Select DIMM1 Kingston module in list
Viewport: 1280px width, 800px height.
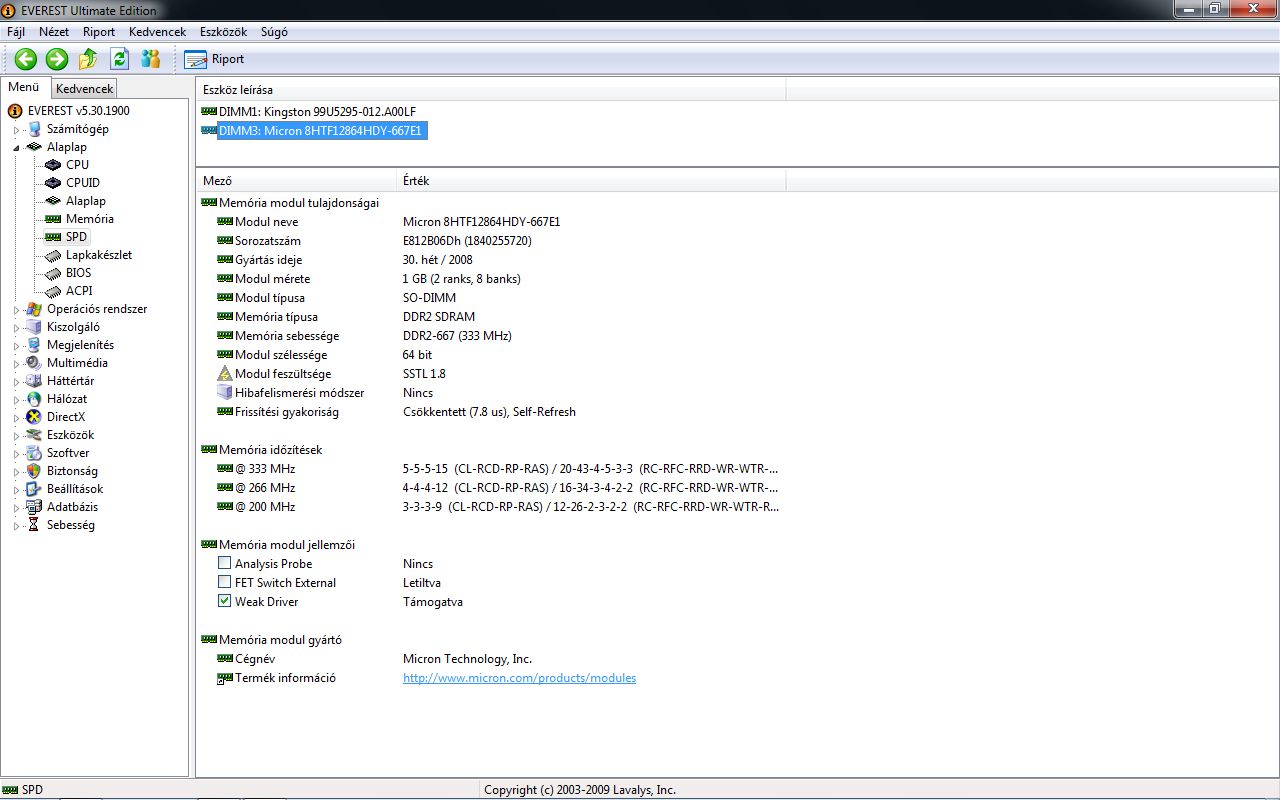pyautogui.click(x=317, y=112)
